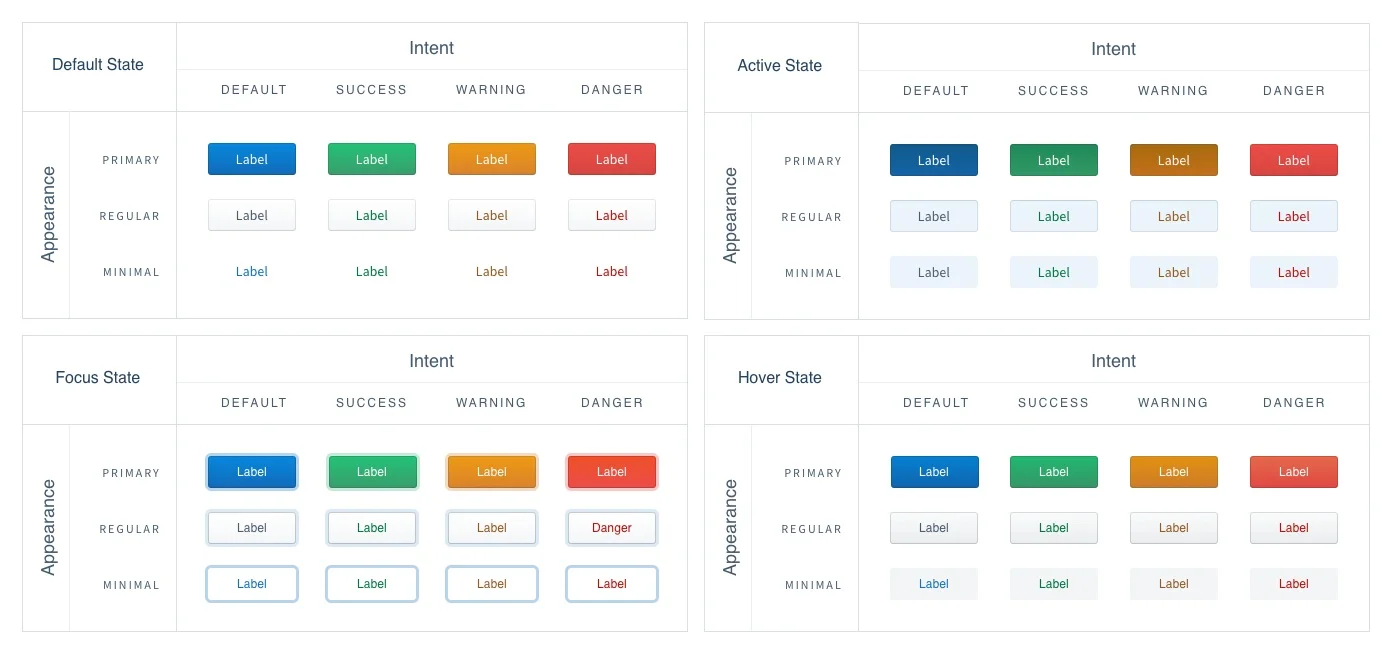Click the Intent heading in Hover State panel
Screen dimensions: 1392x654
point(1114,361)
